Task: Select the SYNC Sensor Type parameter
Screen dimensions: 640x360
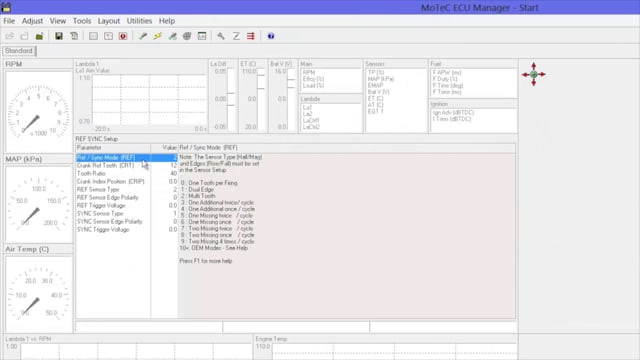Action: coord(100,213)
